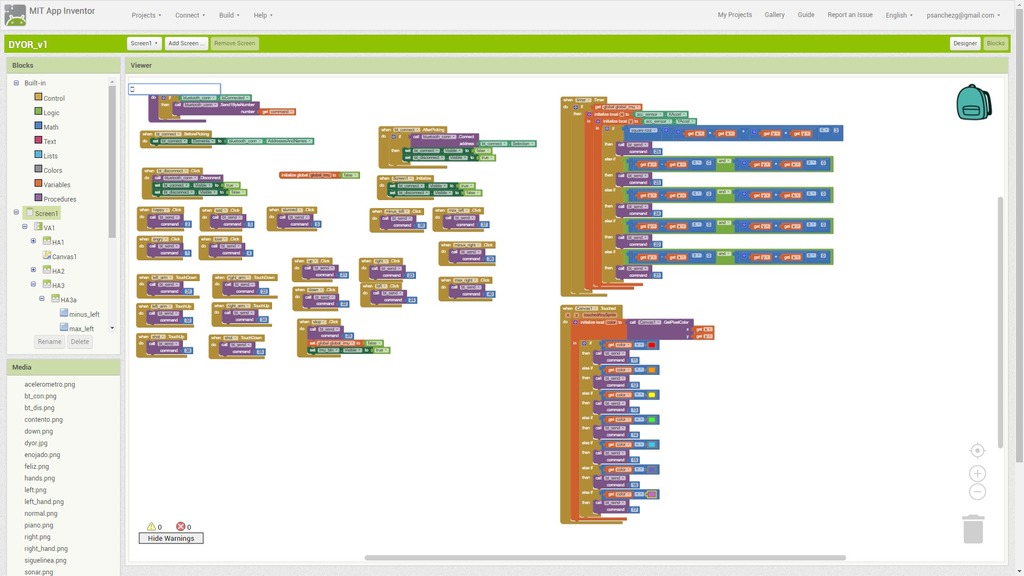
Task: Click the red error counter icon
Action: click(x=181, y=526)
